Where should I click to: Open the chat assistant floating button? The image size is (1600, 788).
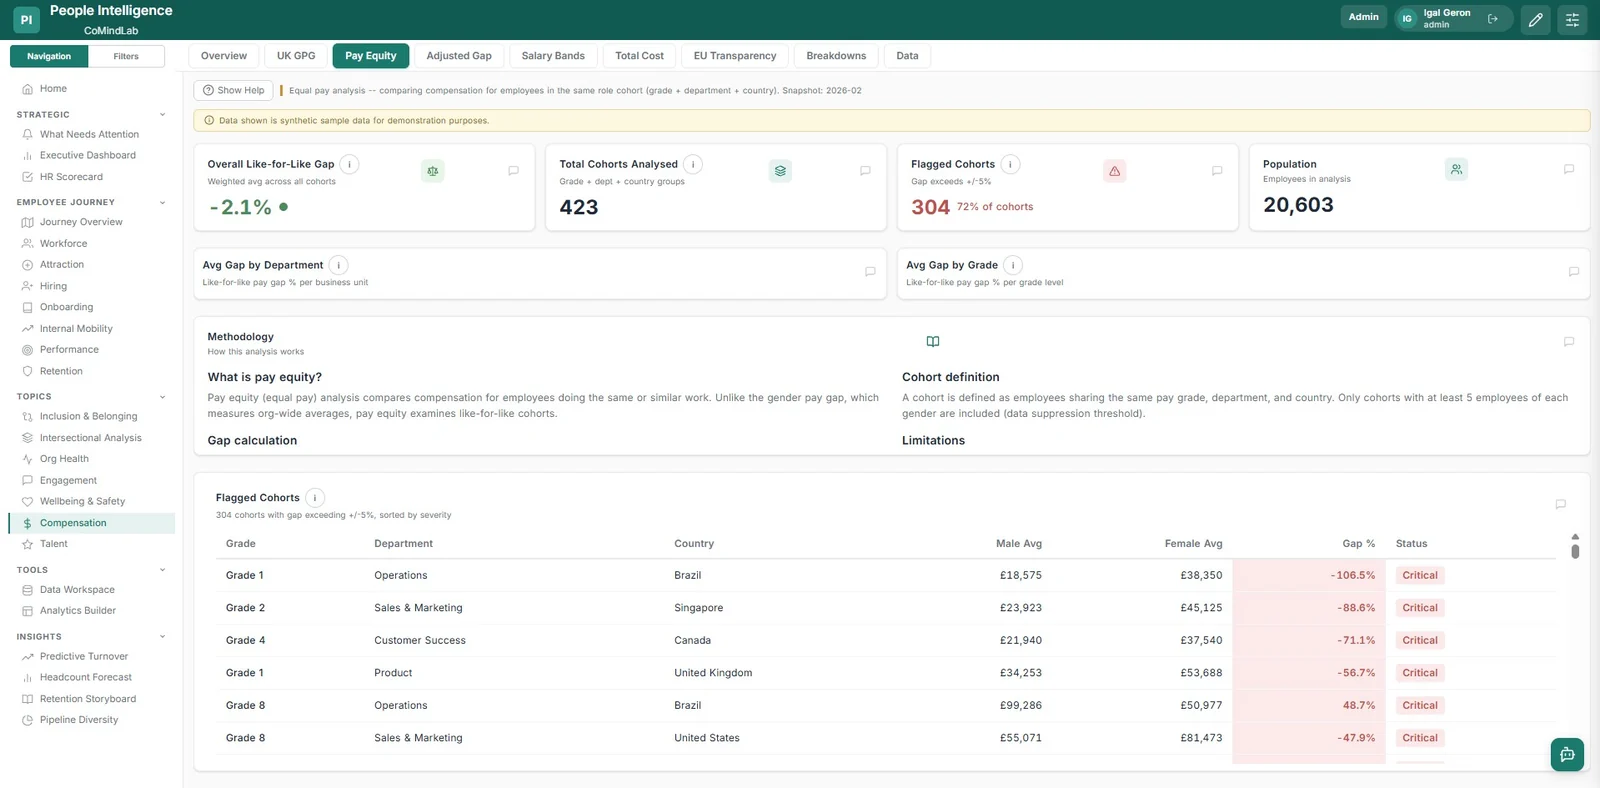click(1567, 754)
